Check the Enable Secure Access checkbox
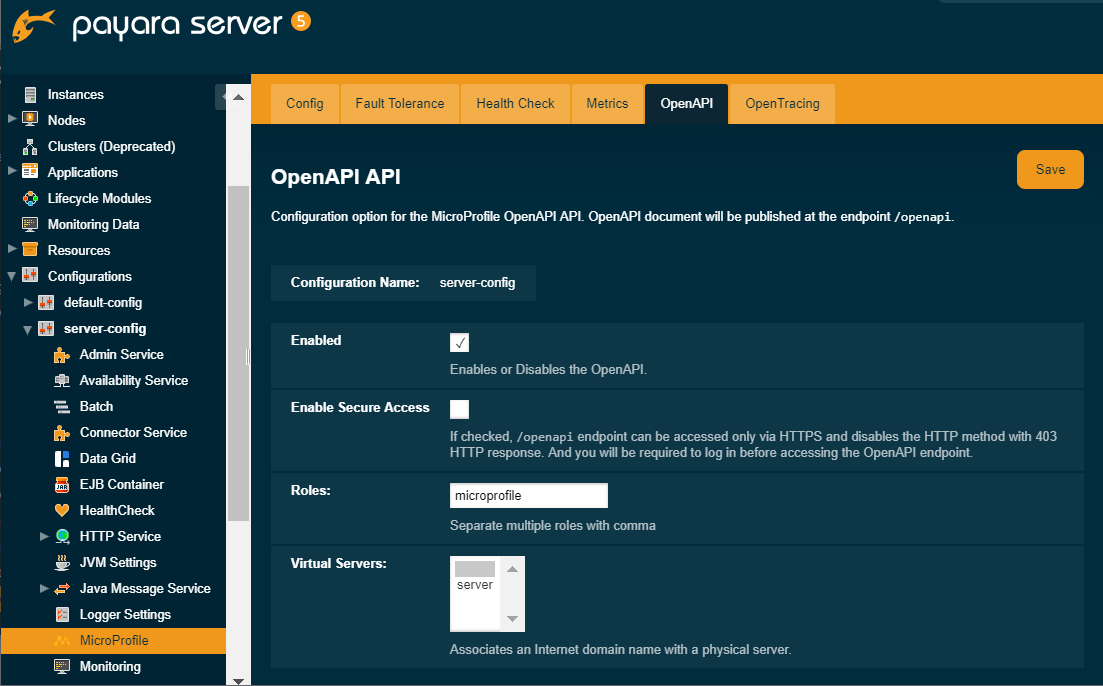This screenshot has height=686, width=1103. point(459,409)
